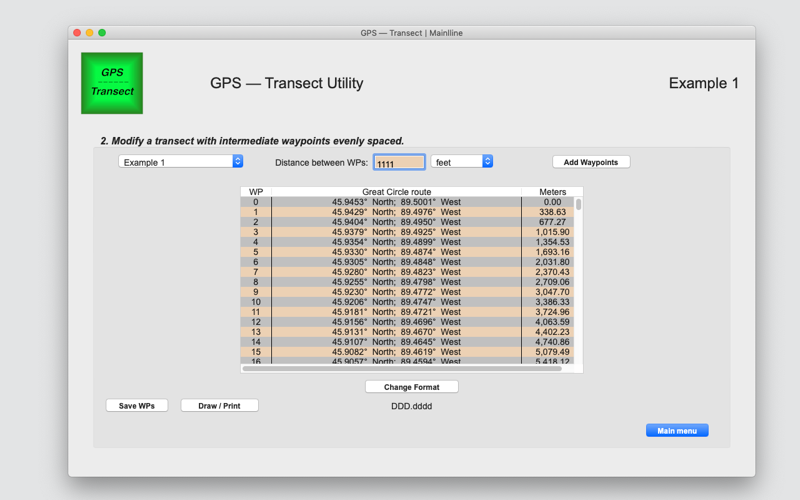Focus the Distance between WPs field
Screen dimensions: 800x500
point(399,162)
